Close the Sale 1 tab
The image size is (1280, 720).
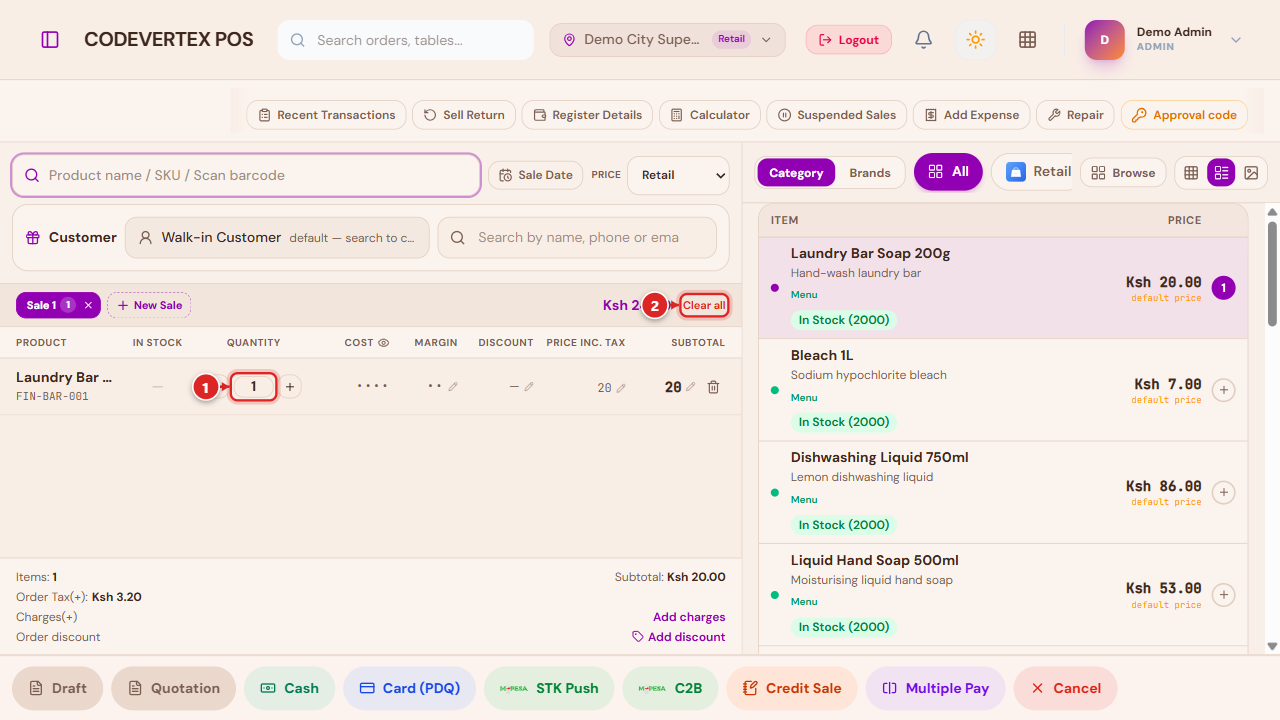point(88,305)
